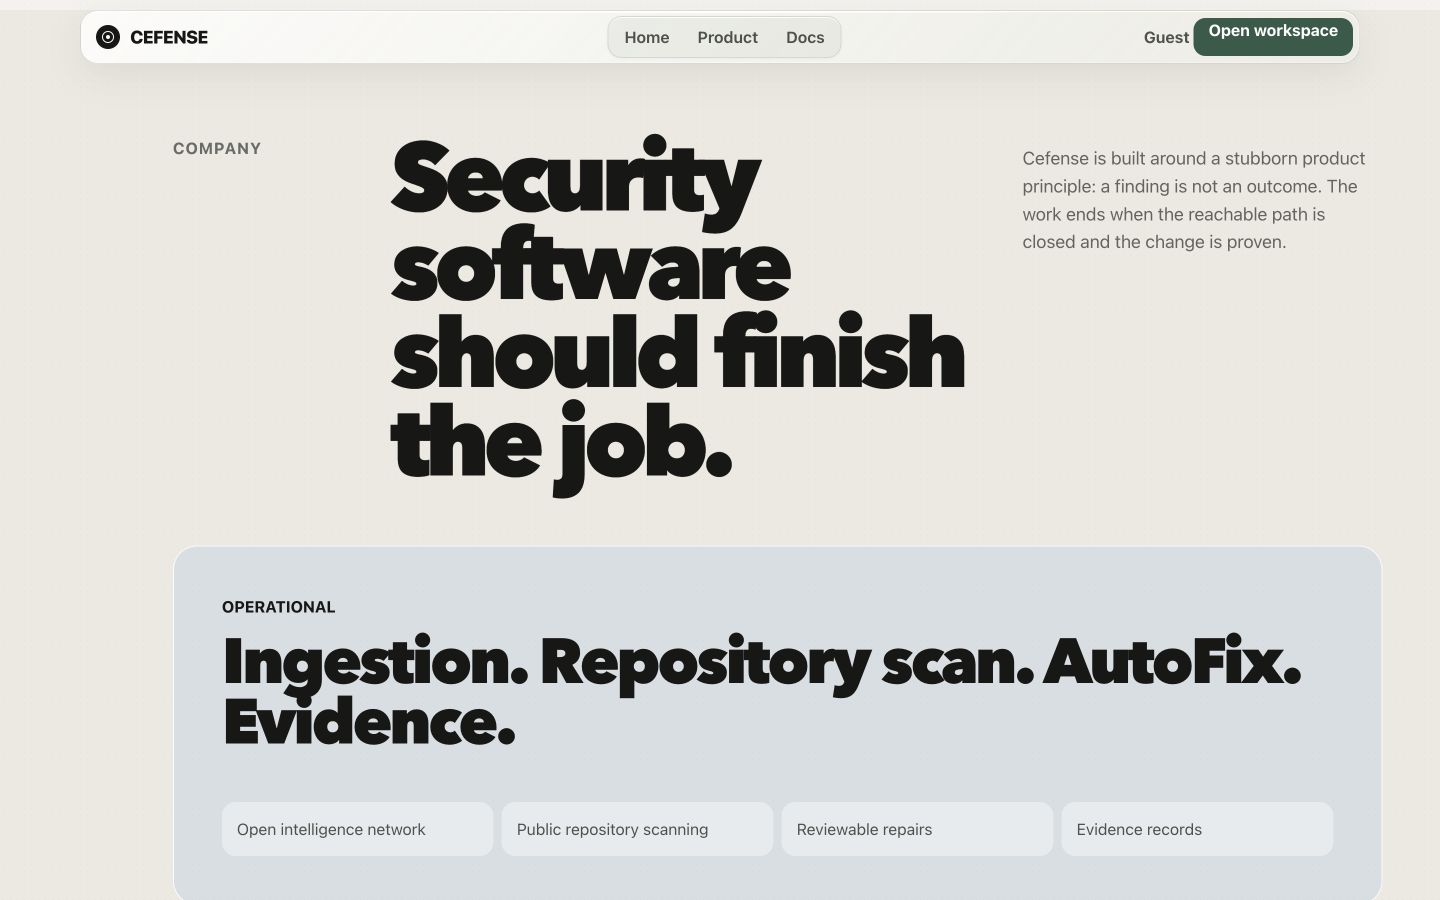Image resolution: width=1440 pixels, height=900 pixels.
Task: Click the 'Repository scan.' phrase in the heading
Action: tap(787, 664)
